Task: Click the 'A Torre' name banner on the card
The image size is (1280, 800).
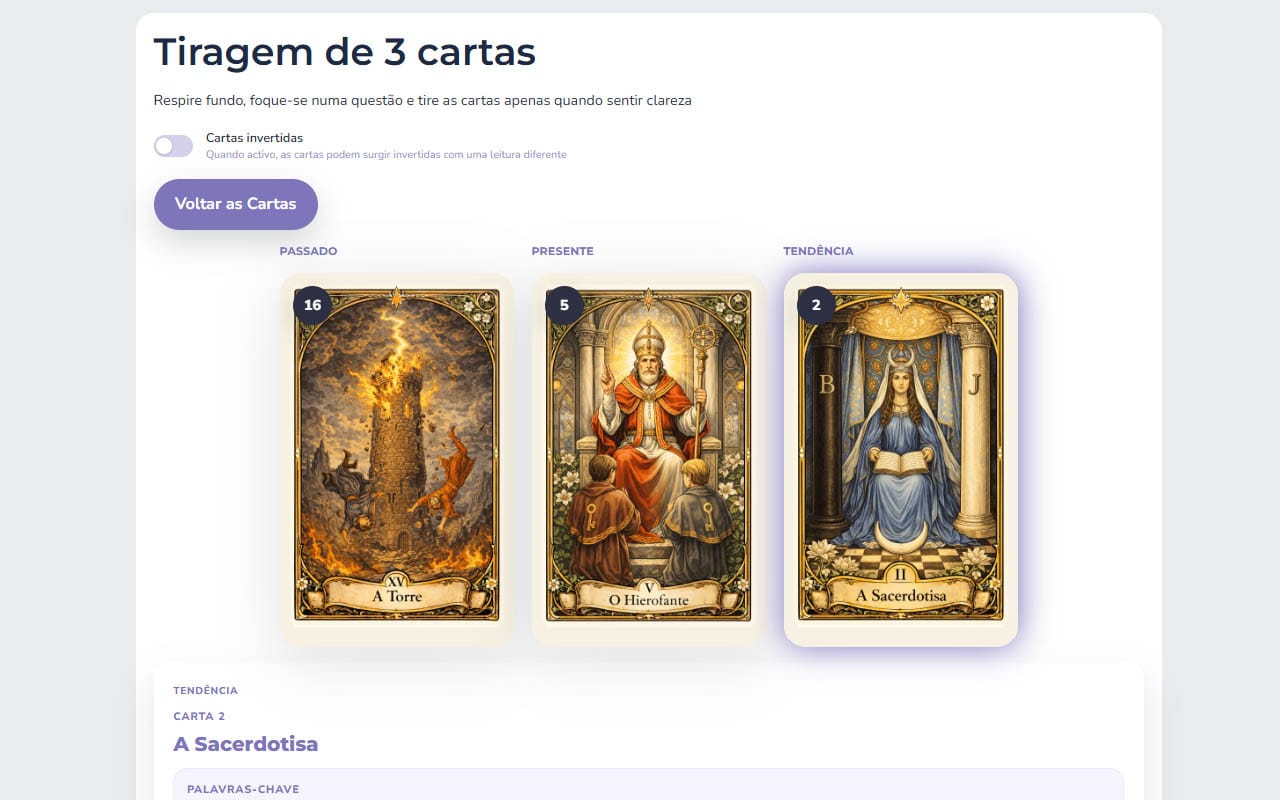Action: tap(397, 596)
